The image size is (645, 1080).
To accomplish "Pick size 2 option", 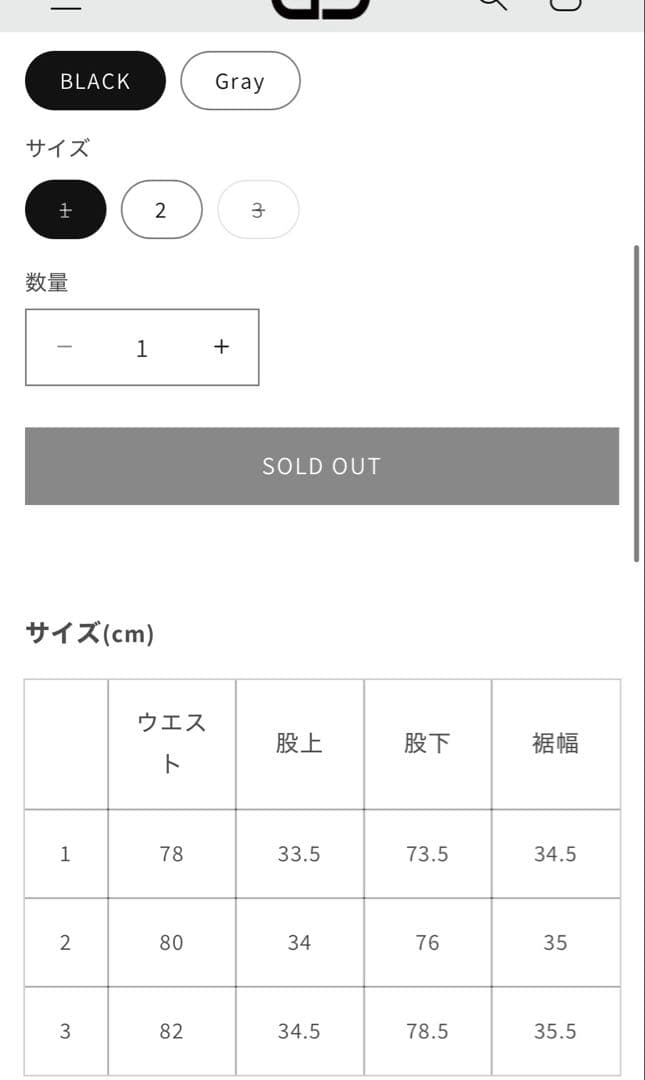I will tap(161, 210).
